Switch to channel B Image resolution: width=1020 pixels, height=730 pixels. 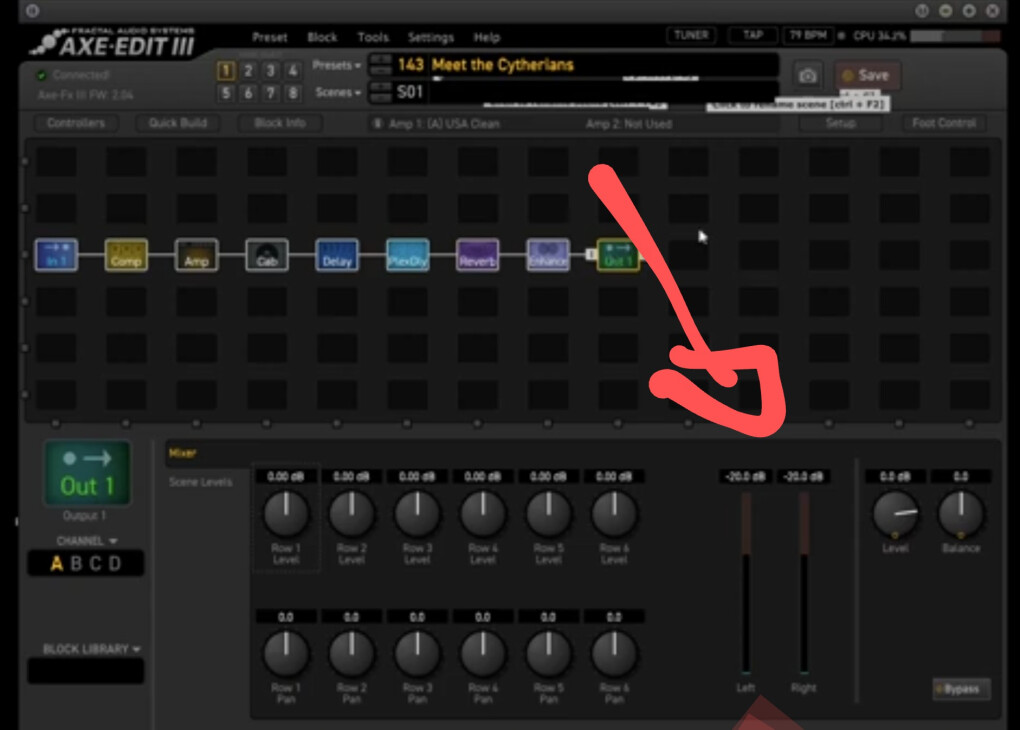pyautogui.click(x=76, y=563)
